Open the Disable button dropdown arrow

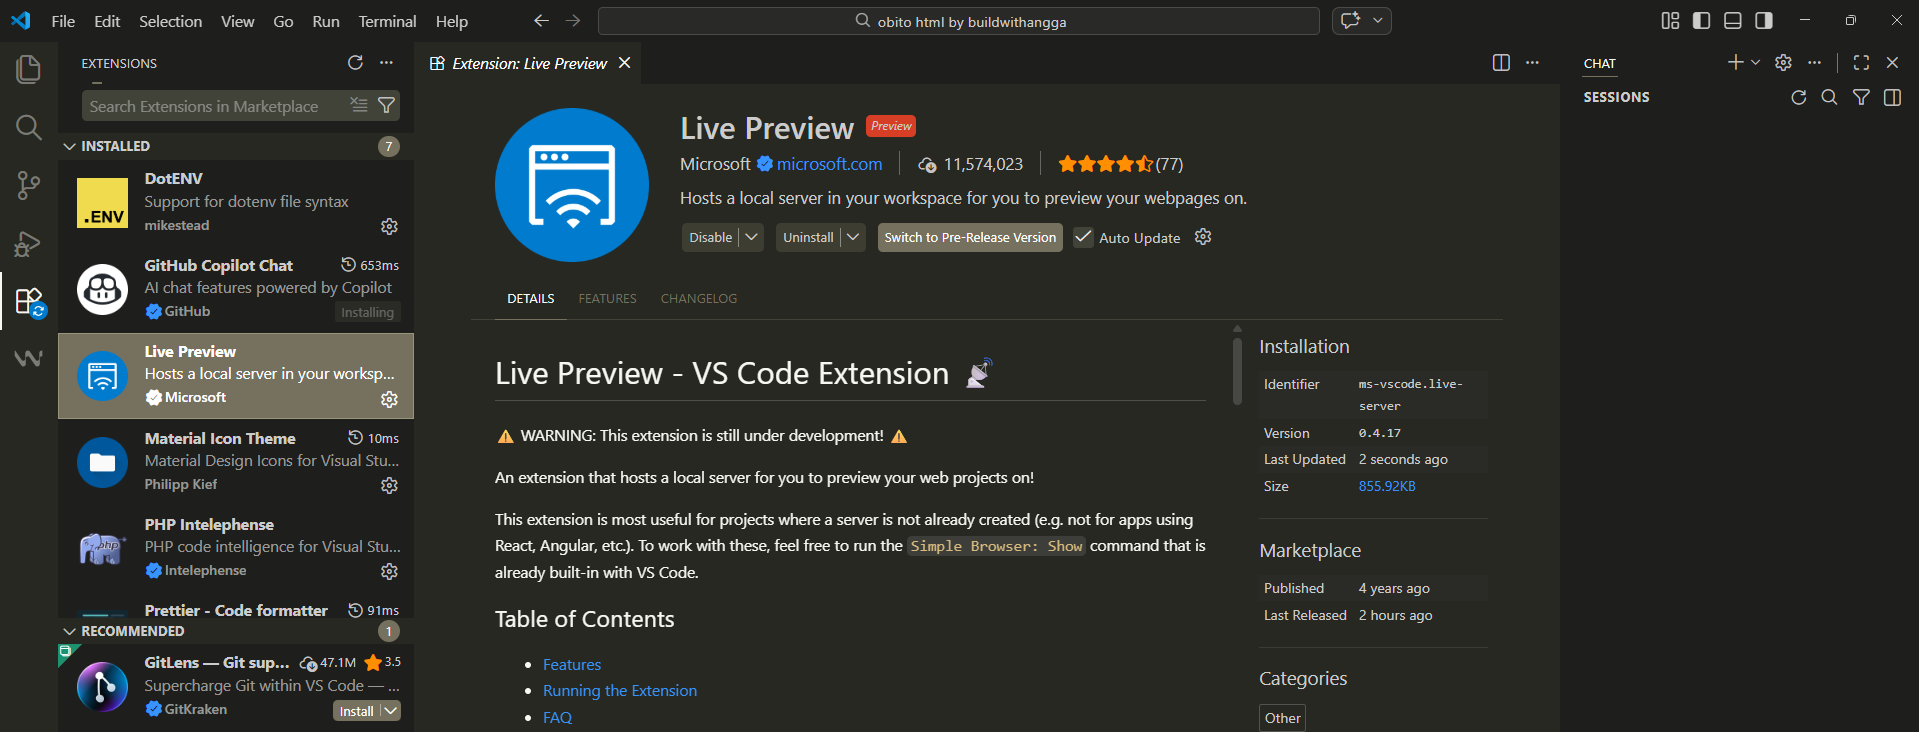coord(752,237)
